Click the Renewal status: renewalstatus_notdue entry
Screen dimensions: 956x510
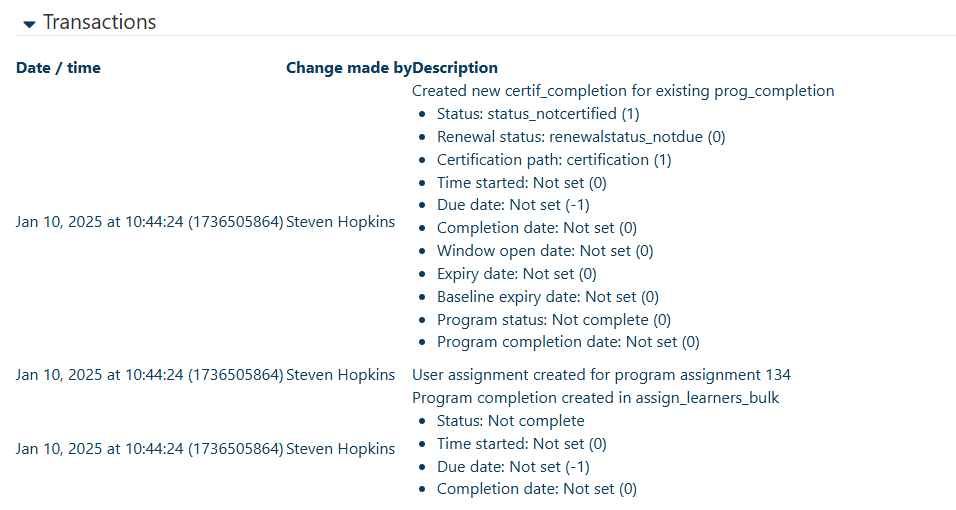(x=581, y=137)
